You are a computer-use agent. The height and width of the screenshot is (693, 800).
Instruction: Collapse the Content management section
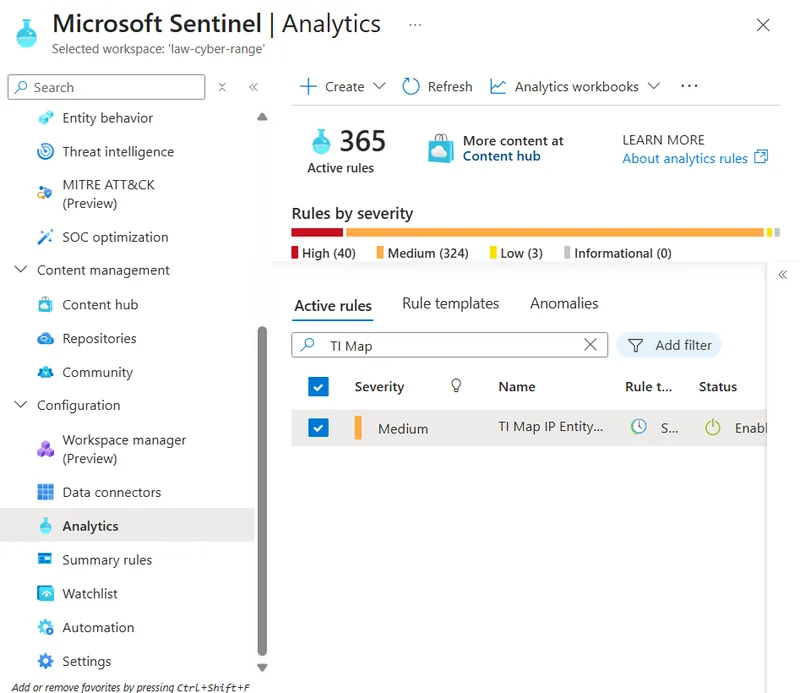tap(20, 269)
